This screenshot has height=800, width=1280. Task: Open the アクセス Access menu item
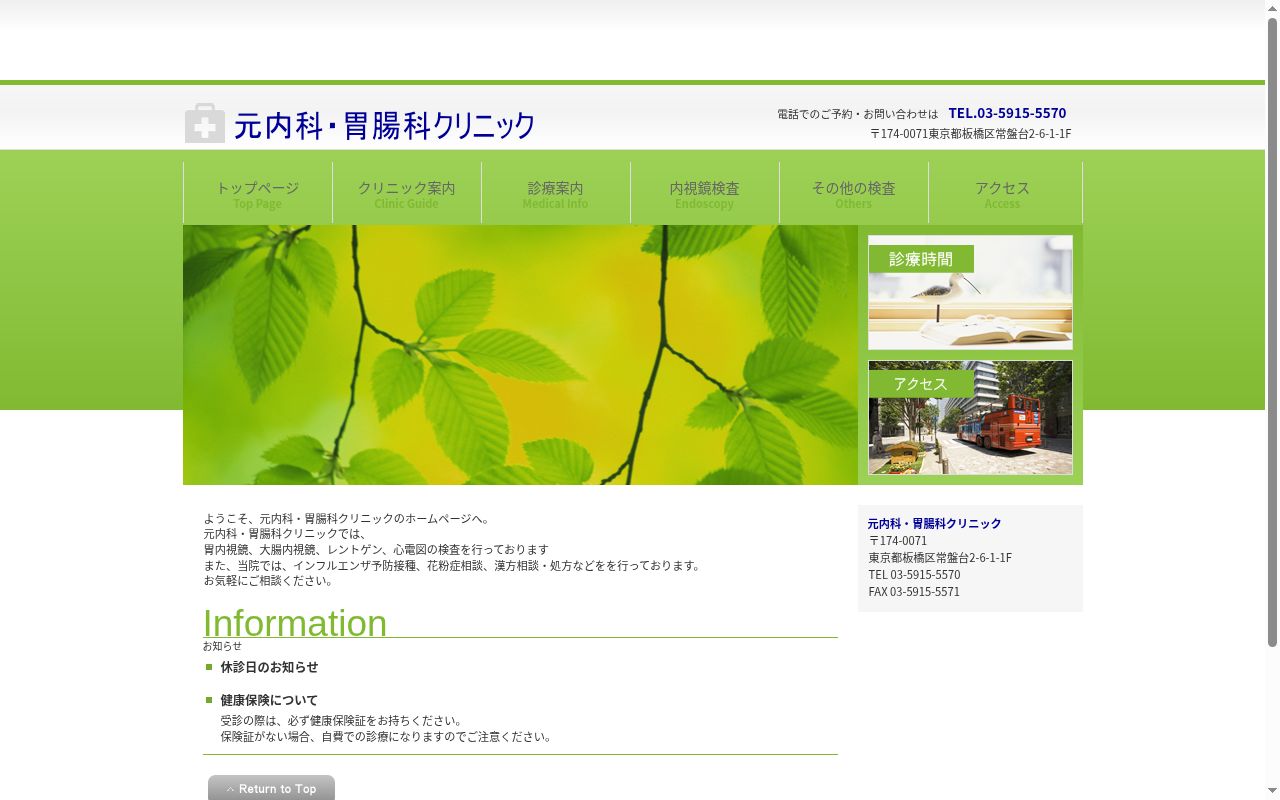pyautogui.click(x=1003, y=193)
